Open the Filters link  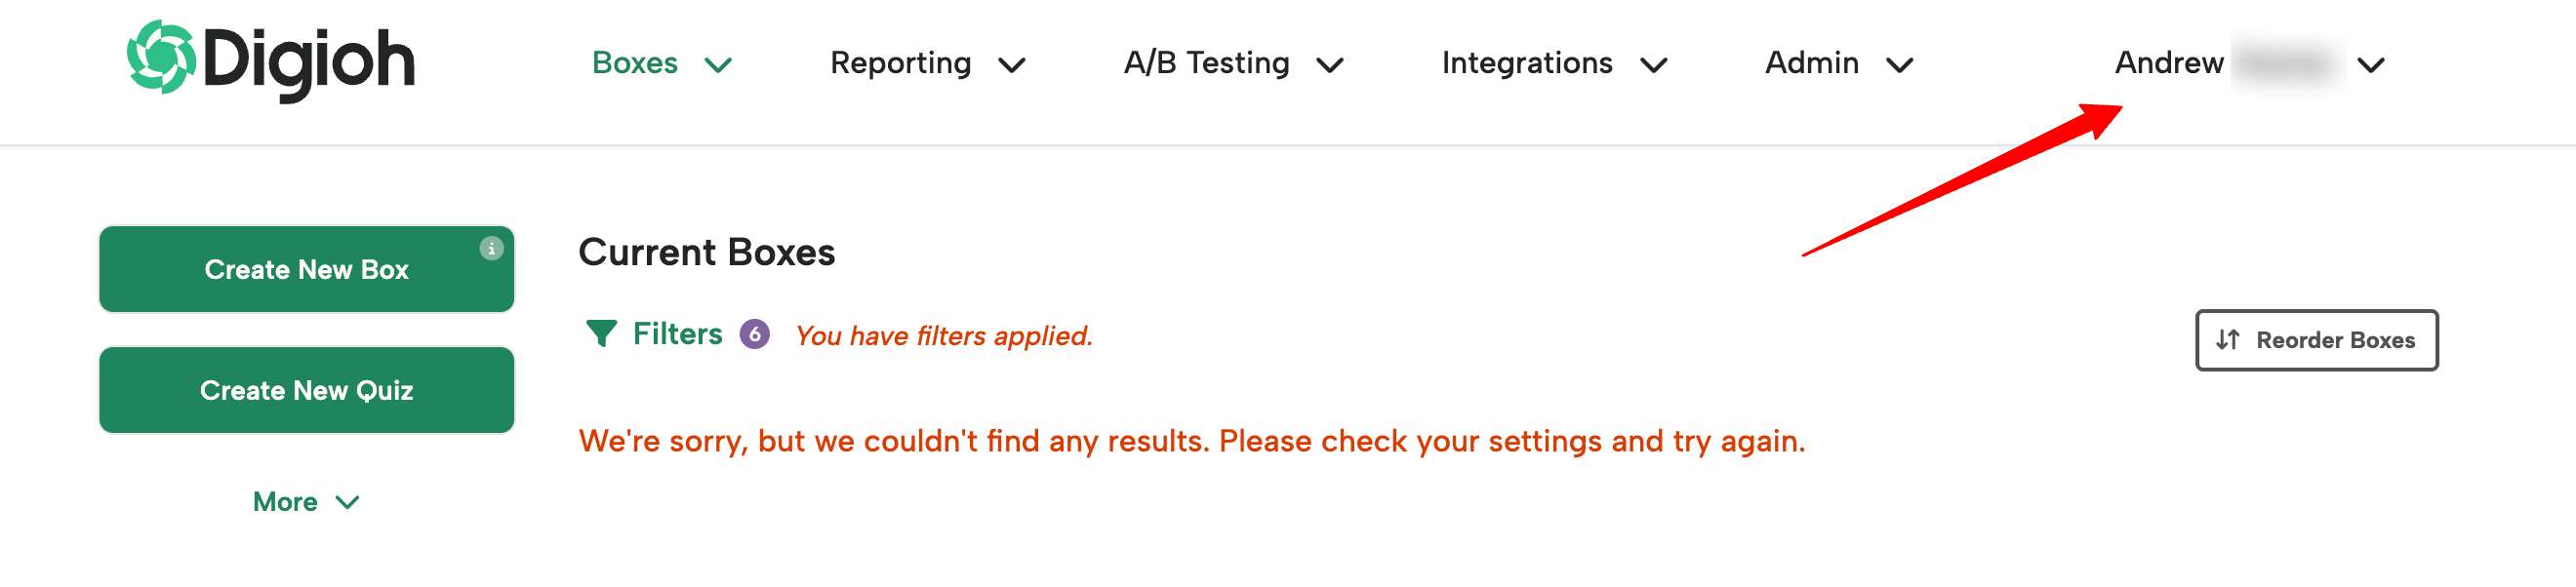click(677, 334)
